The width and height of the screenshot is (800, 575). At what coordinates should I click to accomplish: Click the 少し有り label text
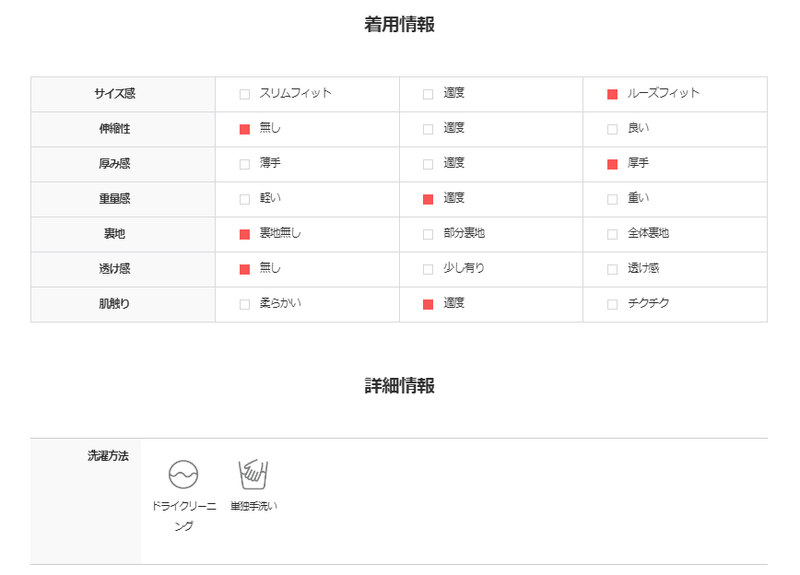click(x=464, y=268)
